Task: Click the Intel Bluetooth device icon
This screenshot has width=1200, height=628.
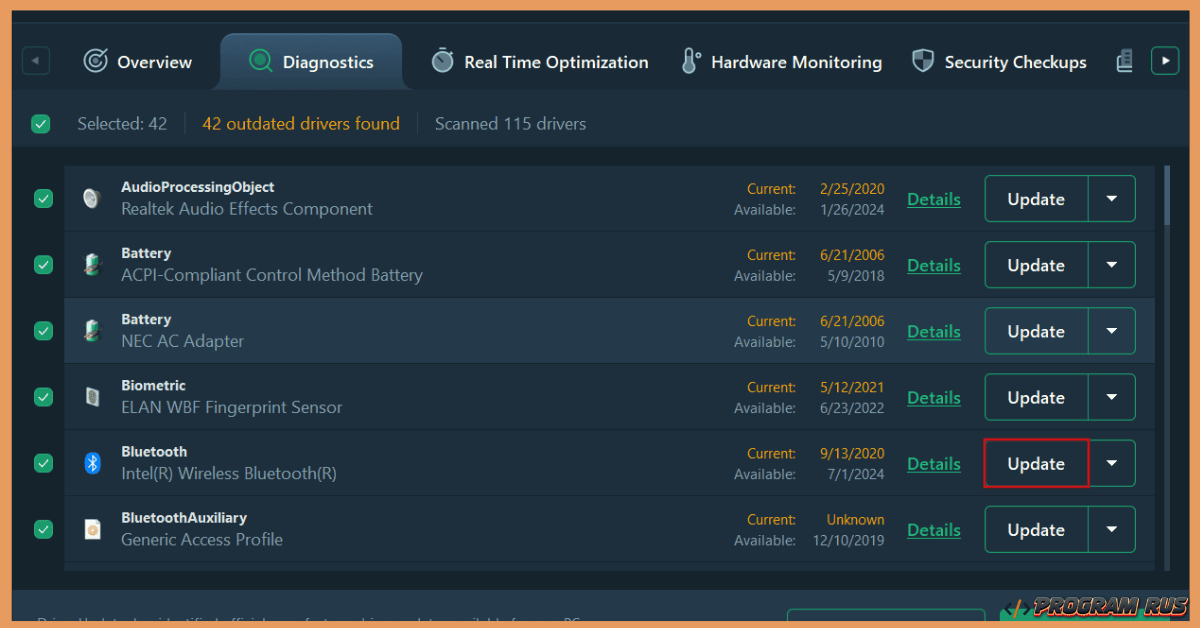Action: 92,463
